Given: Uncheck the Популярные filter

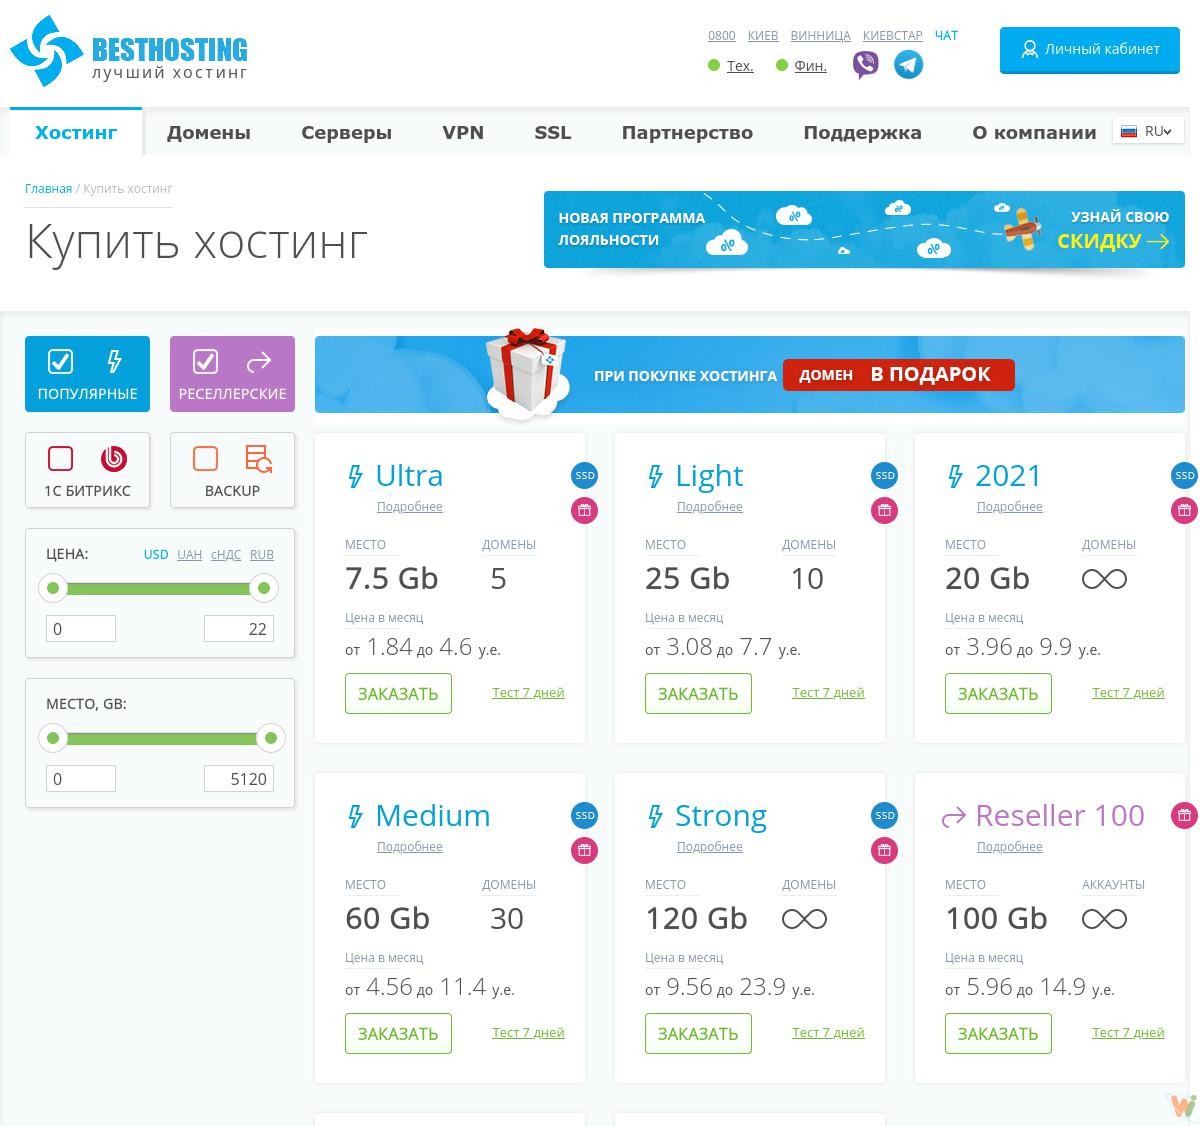Looking at the screenshot, I should 61,361.
